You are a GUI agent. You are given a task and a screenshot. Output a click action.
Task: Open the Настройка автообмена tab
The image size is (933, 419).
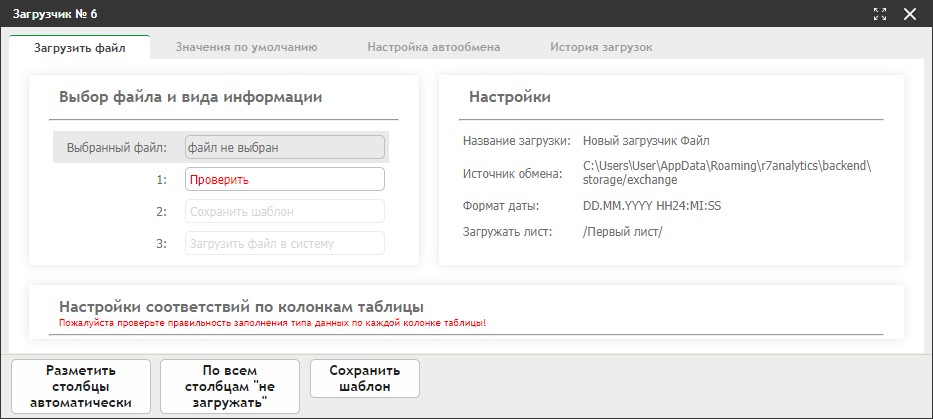click(x=434, y=47)
